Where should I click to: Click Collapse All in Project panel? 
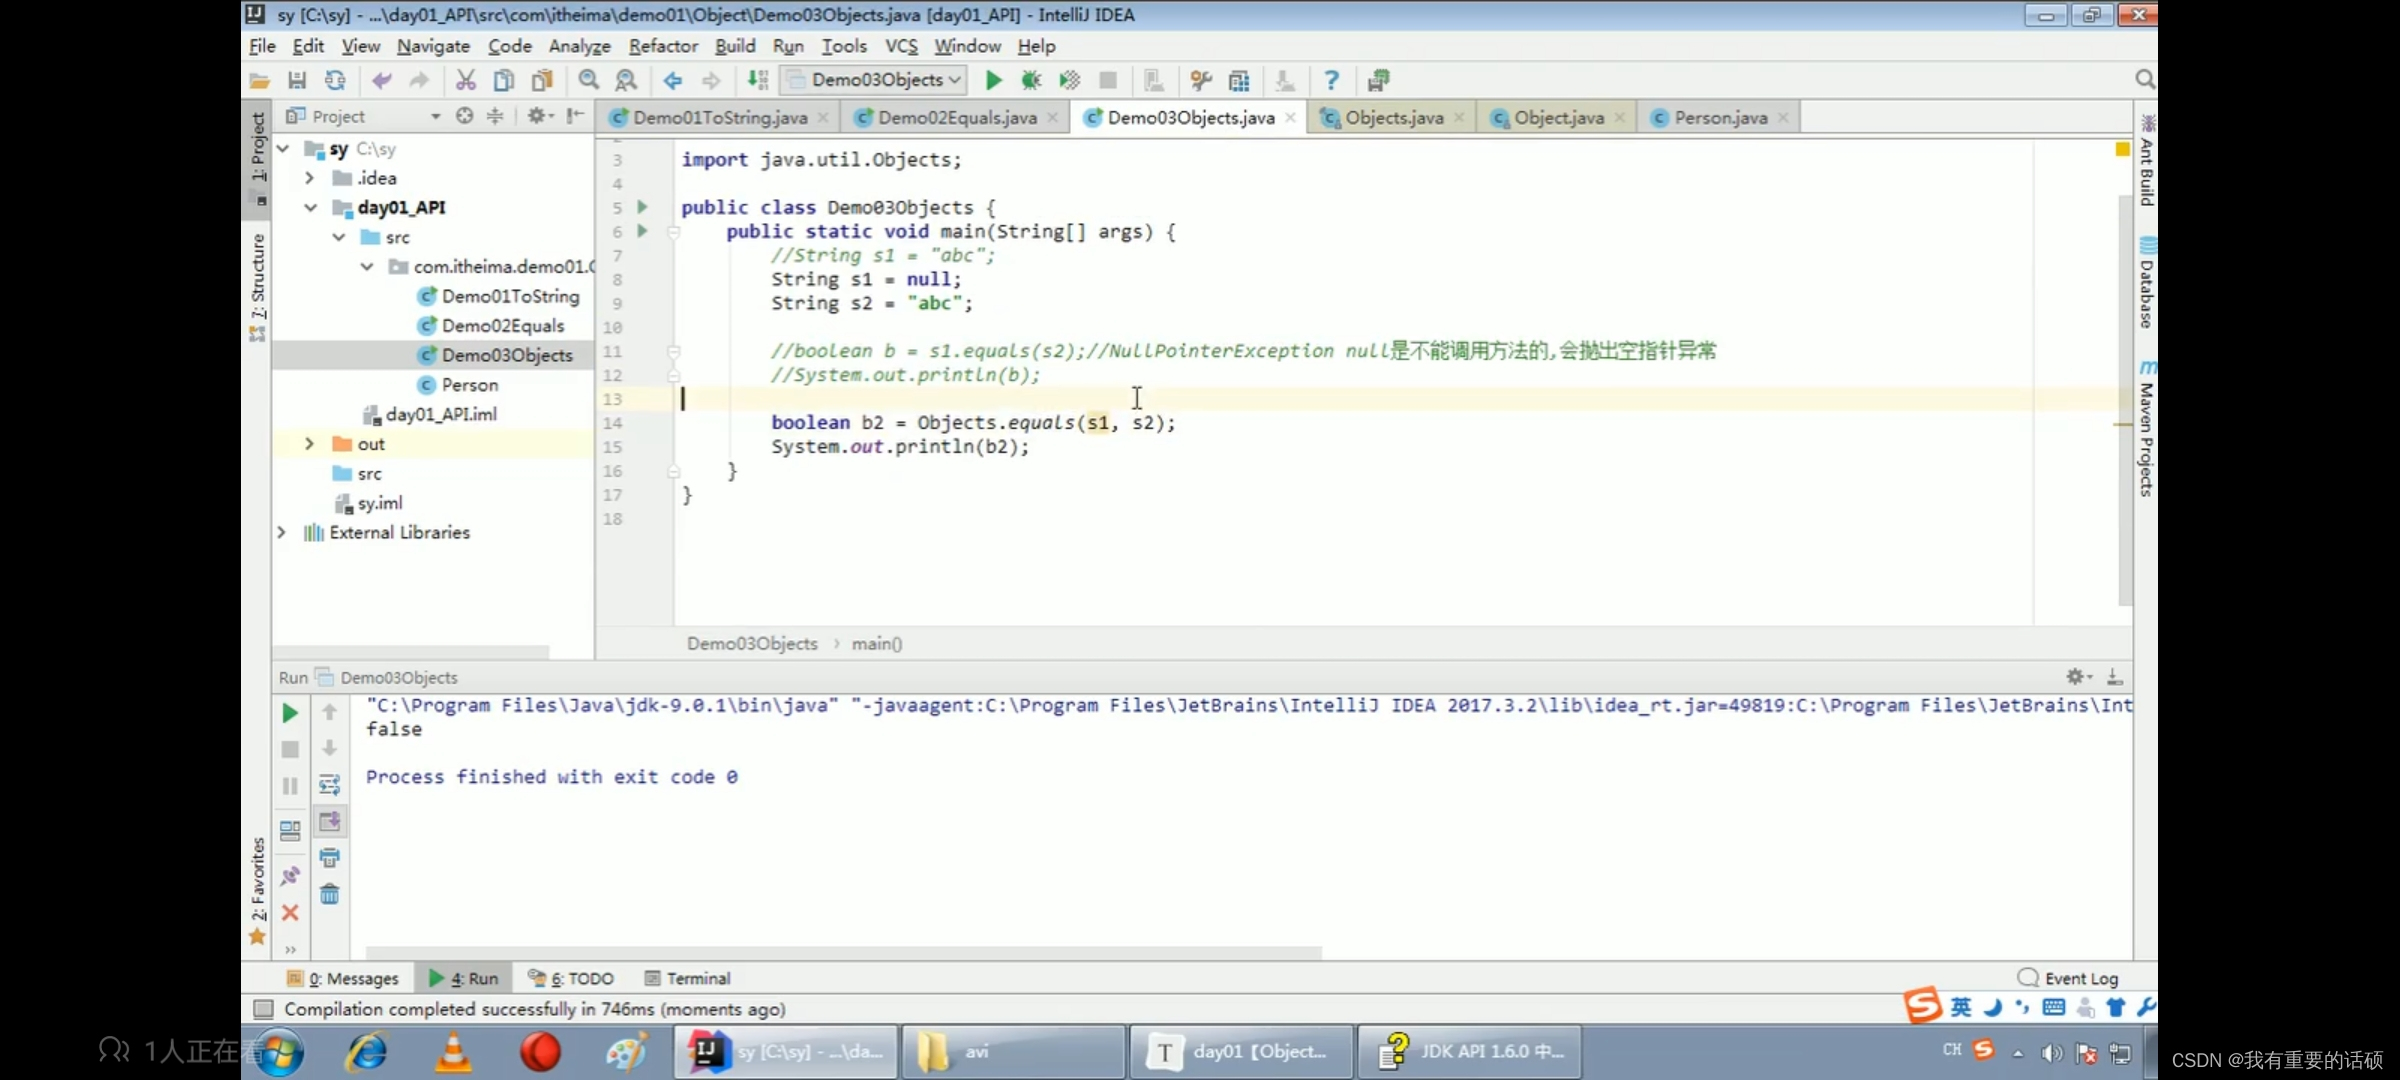[495, 117]
